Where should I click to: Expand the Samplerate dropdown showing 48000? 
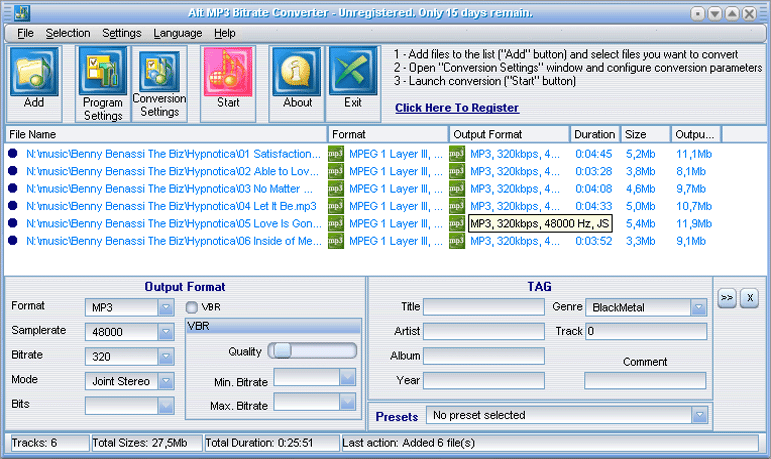(x=166, y=332)
